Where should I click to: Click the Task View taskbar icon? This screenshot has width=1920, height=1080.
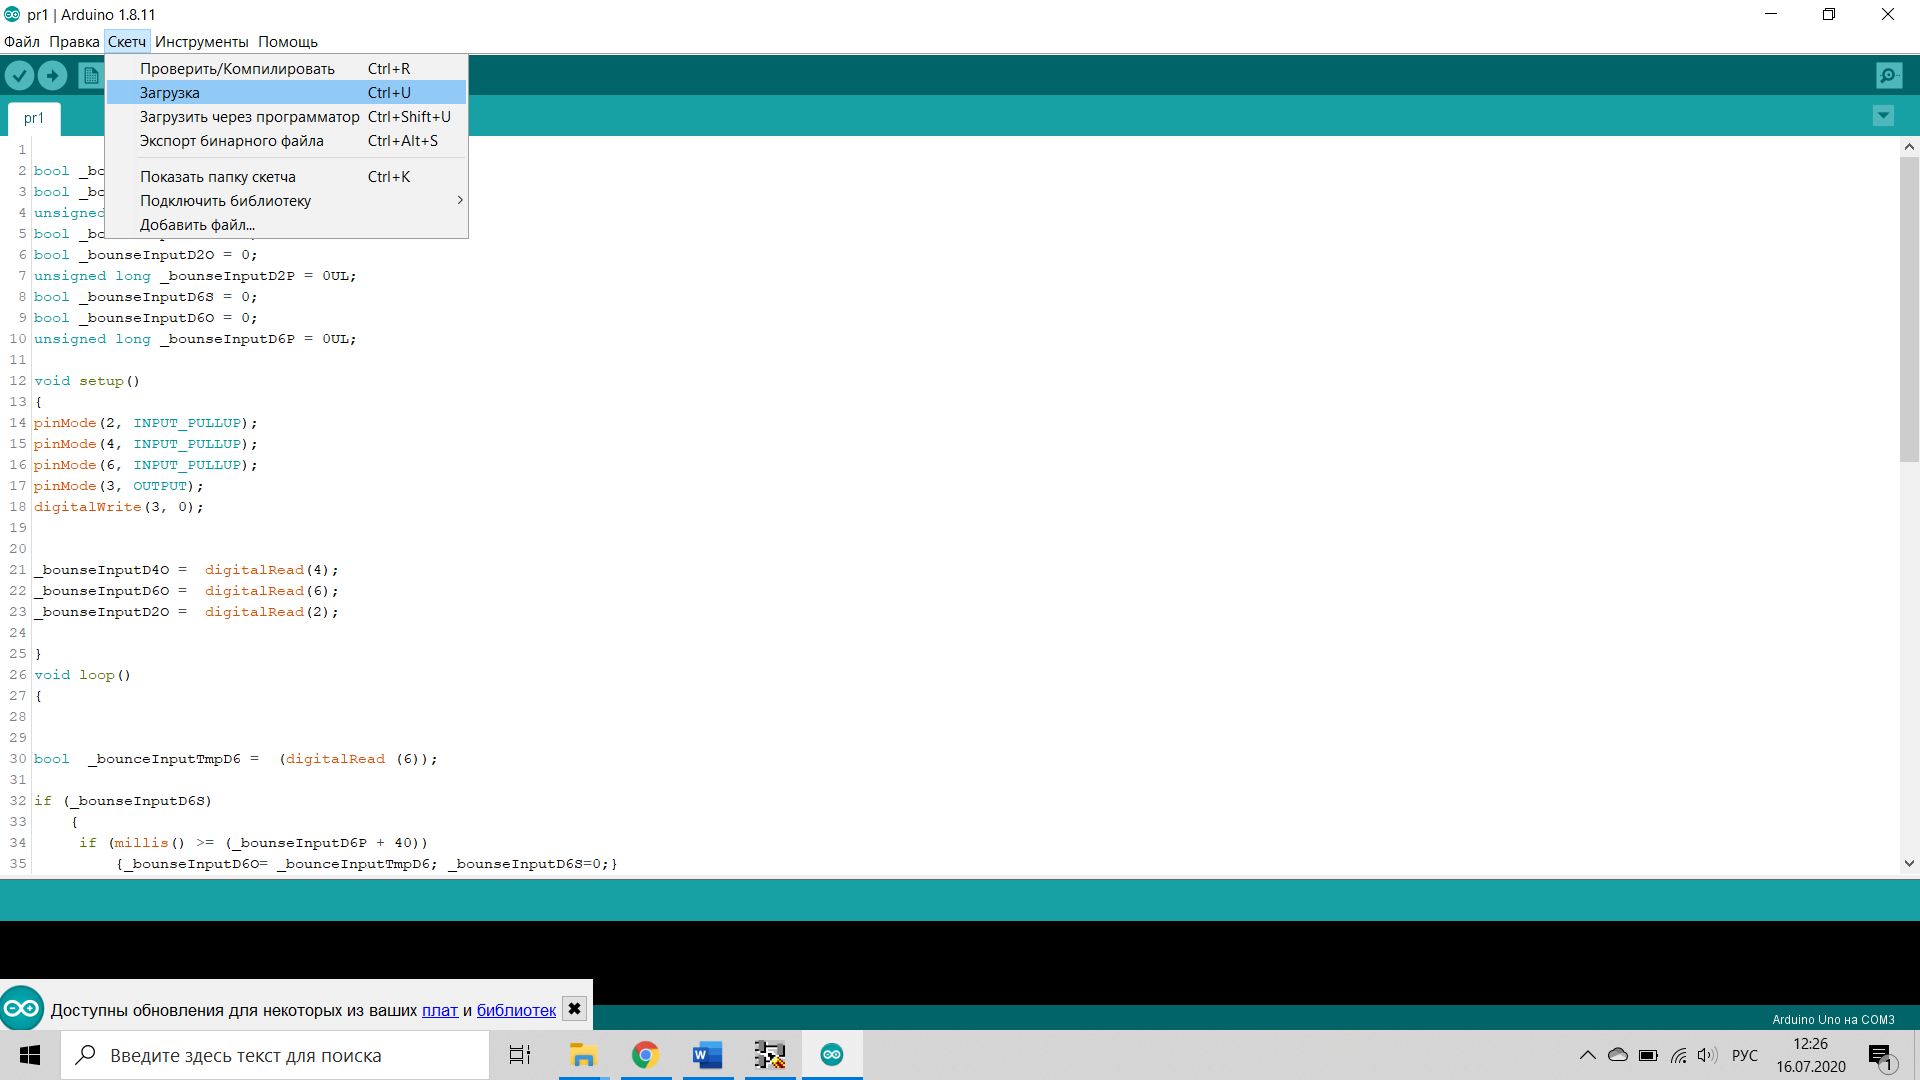520,1055
